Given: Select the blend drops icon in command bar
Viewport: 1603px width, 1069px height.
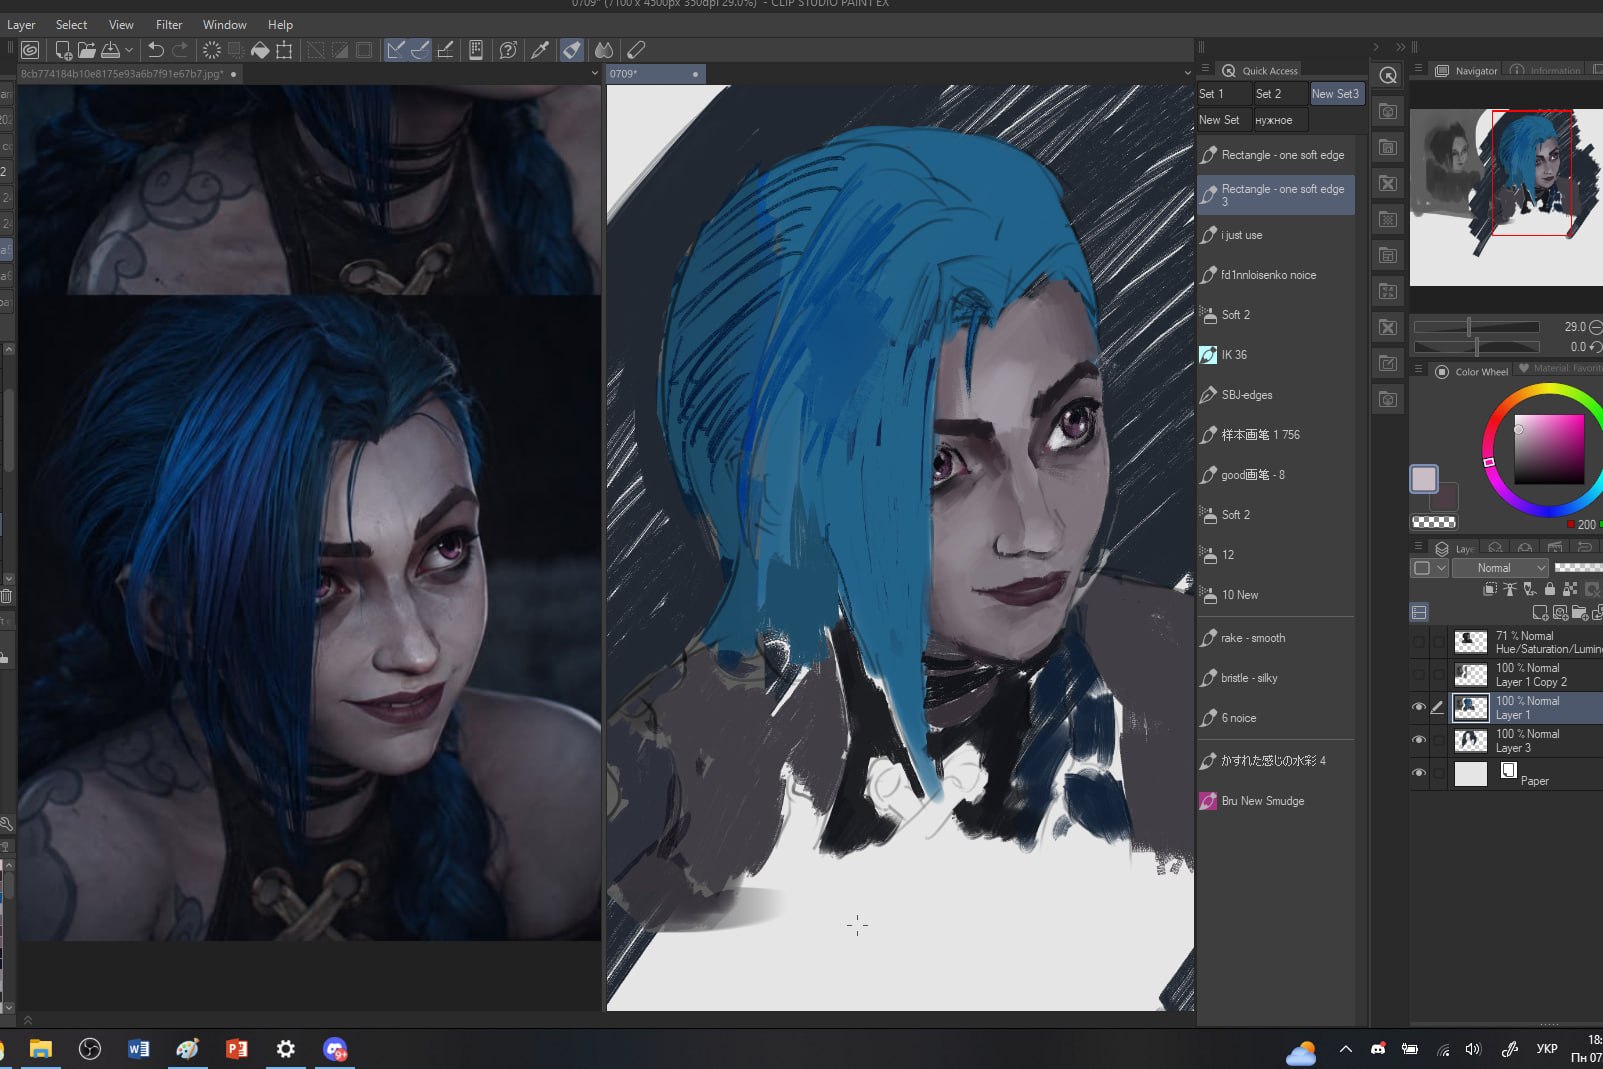Looking at the screenshot, I should point(604,50).
